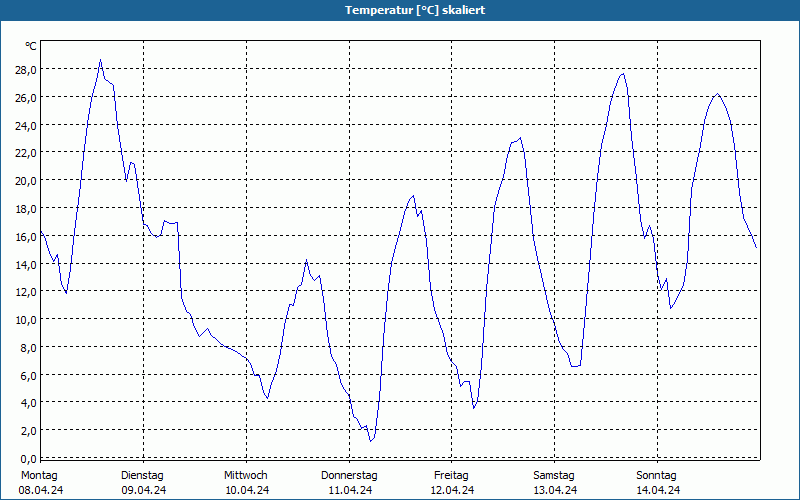Click the 10.04.24 date label
This screenshot has height=500, width=800.
point(247,490)
